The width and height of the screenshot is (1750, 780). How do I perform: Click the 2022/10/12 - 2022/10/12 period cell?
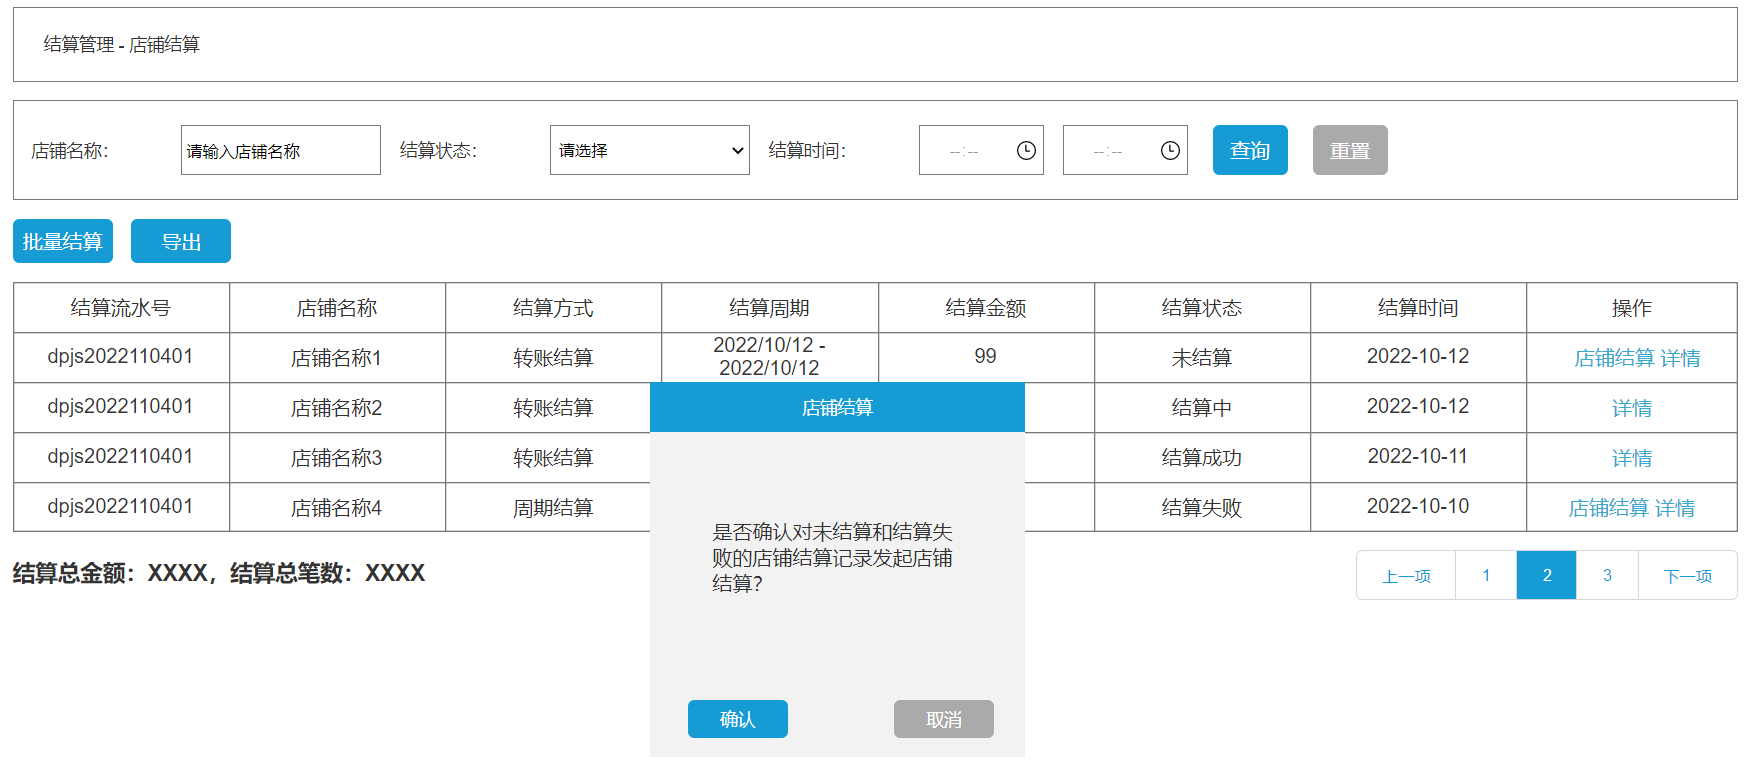pyautogui.click(x=770, y=357)
